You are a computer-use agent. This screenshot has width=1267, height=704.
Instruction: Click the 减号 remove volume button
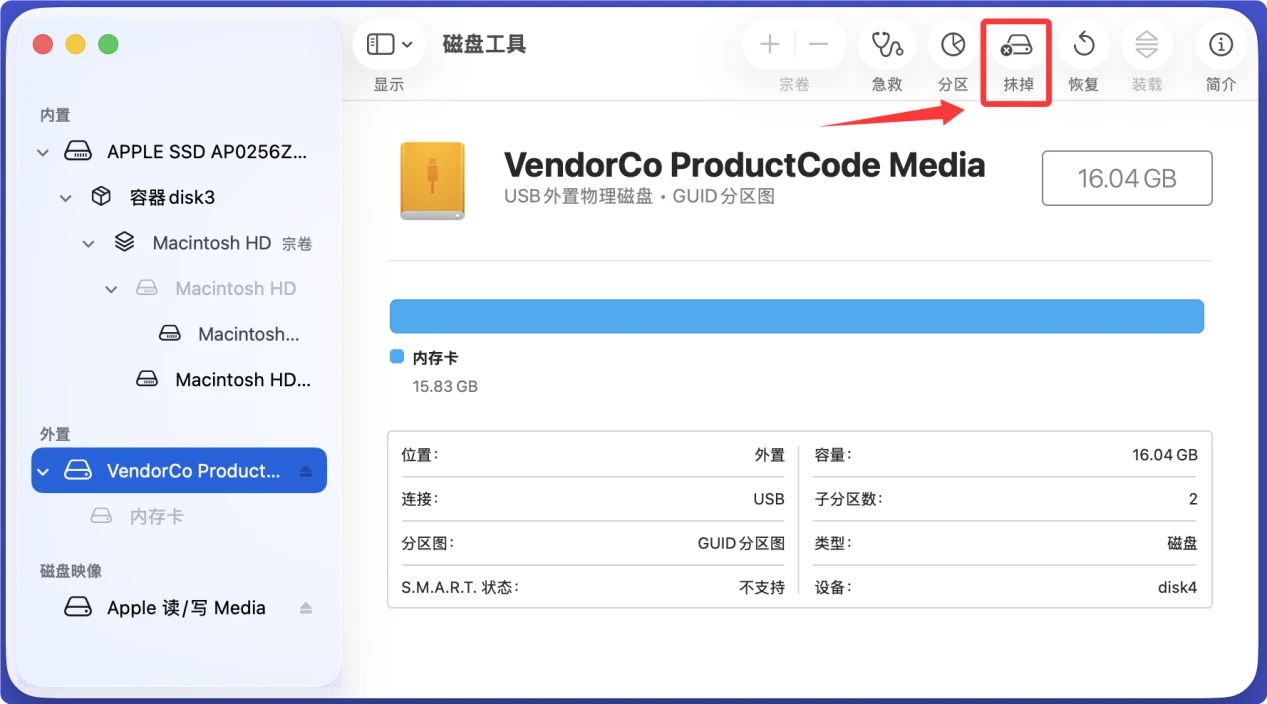[820, 44]
